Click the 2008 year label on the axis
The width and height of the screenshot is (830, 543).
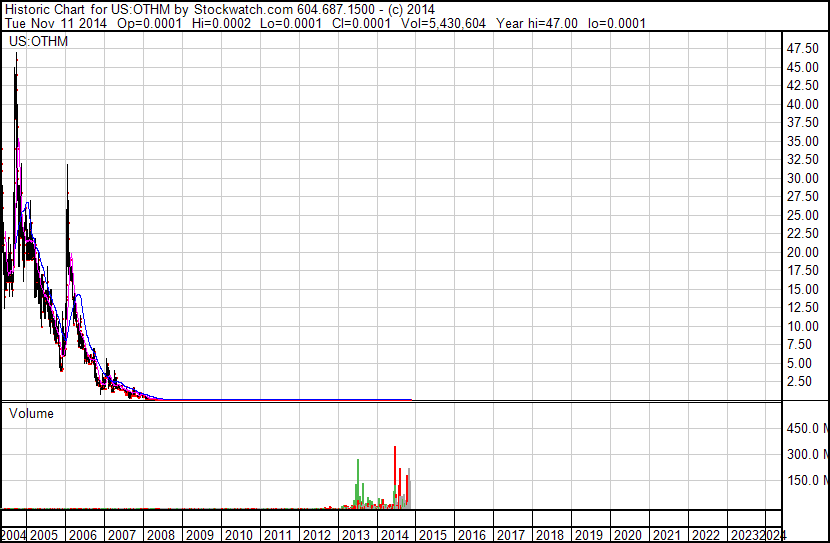161,535
